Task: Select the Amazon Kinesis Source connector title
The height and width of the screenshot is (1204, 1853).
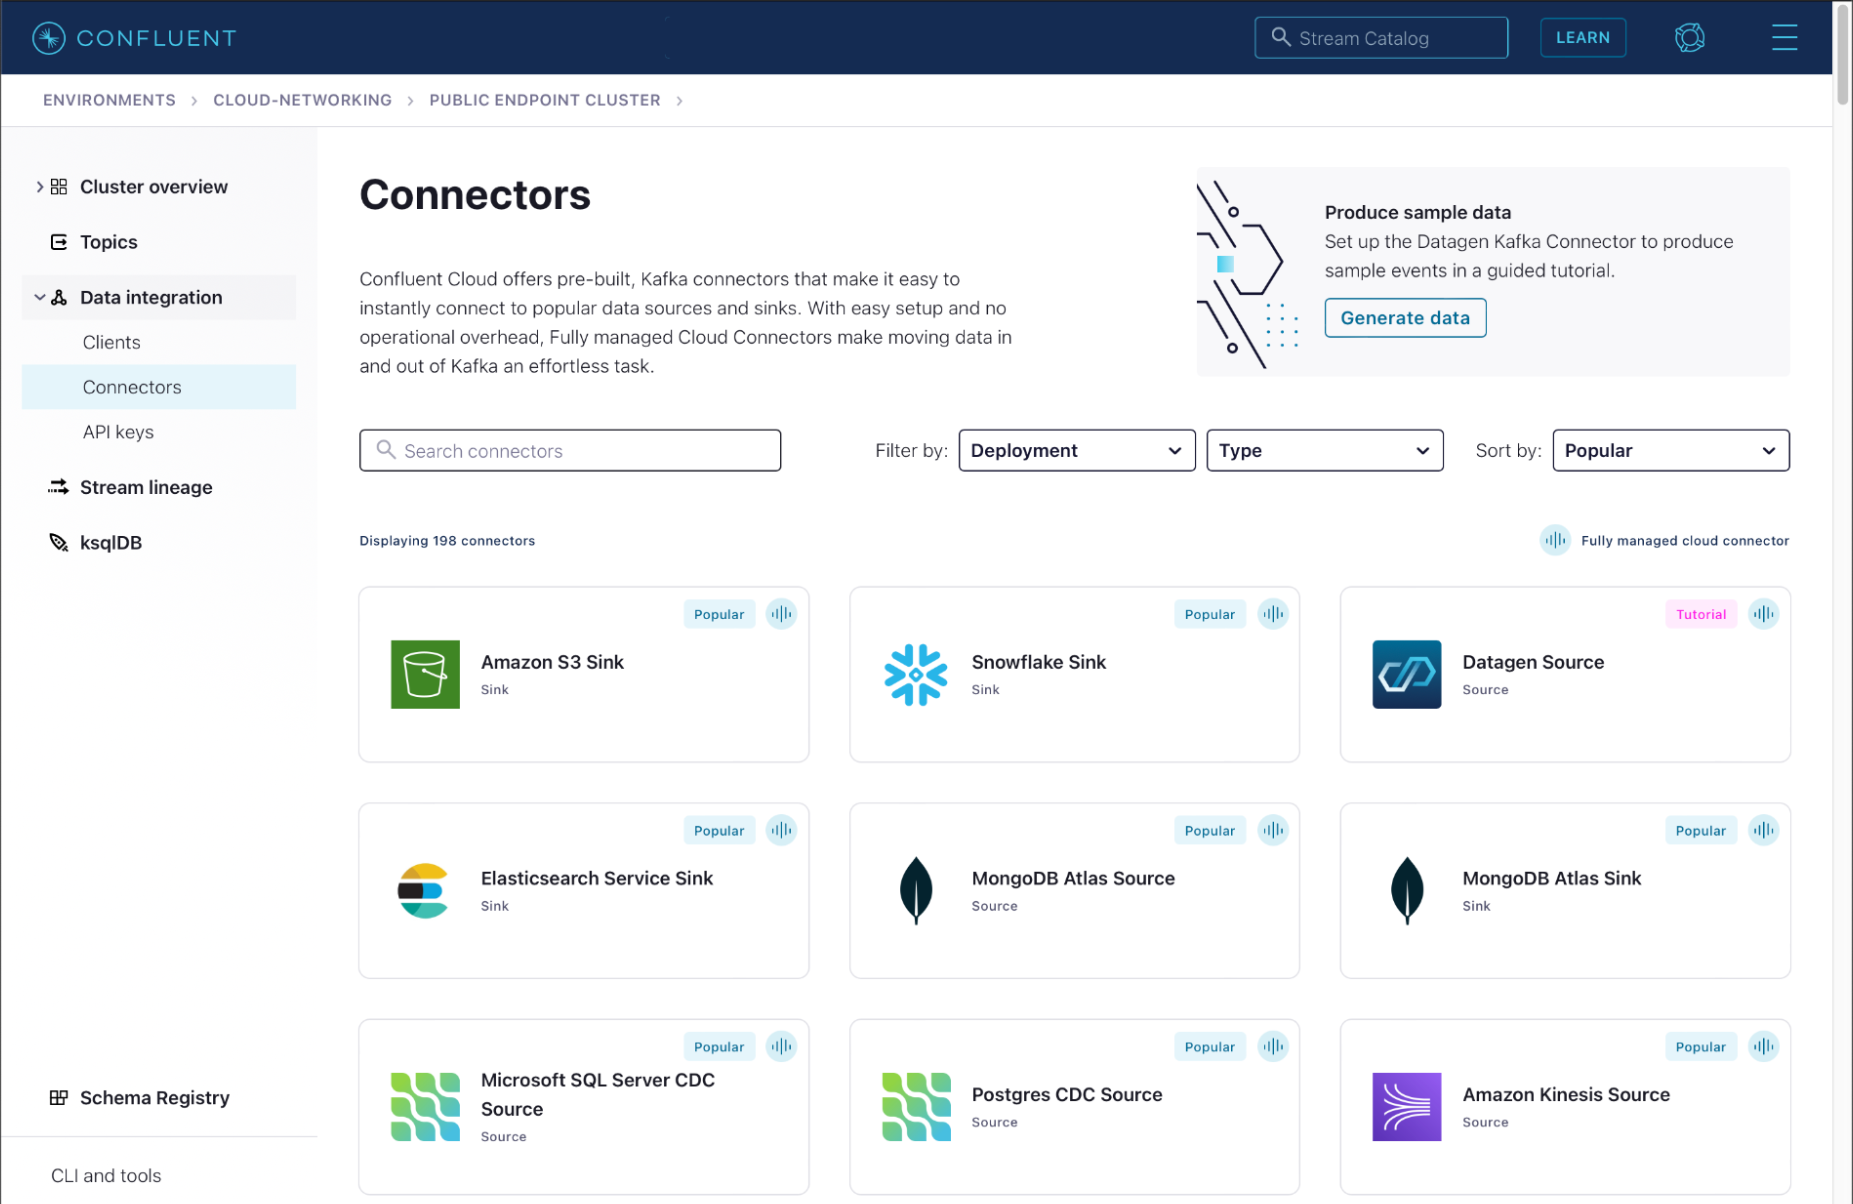Action: pos(1565,1095)
